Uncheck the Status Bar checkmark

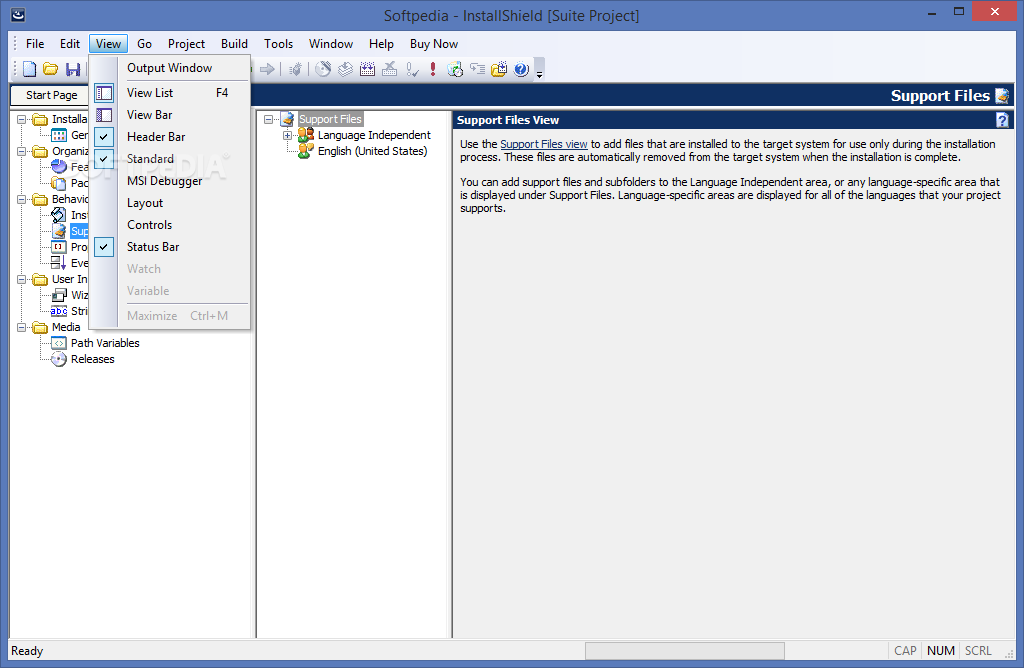coord(104,247)
